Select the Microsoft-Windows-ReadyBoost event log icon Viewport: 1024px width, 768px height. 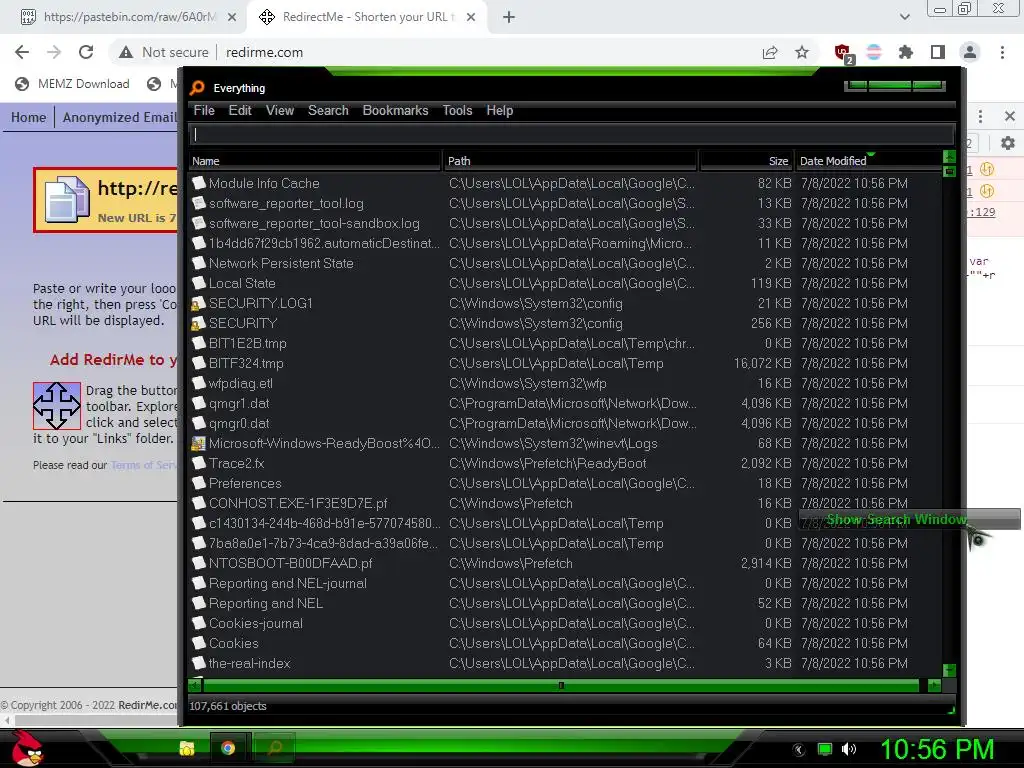click(x=199, y=443)
